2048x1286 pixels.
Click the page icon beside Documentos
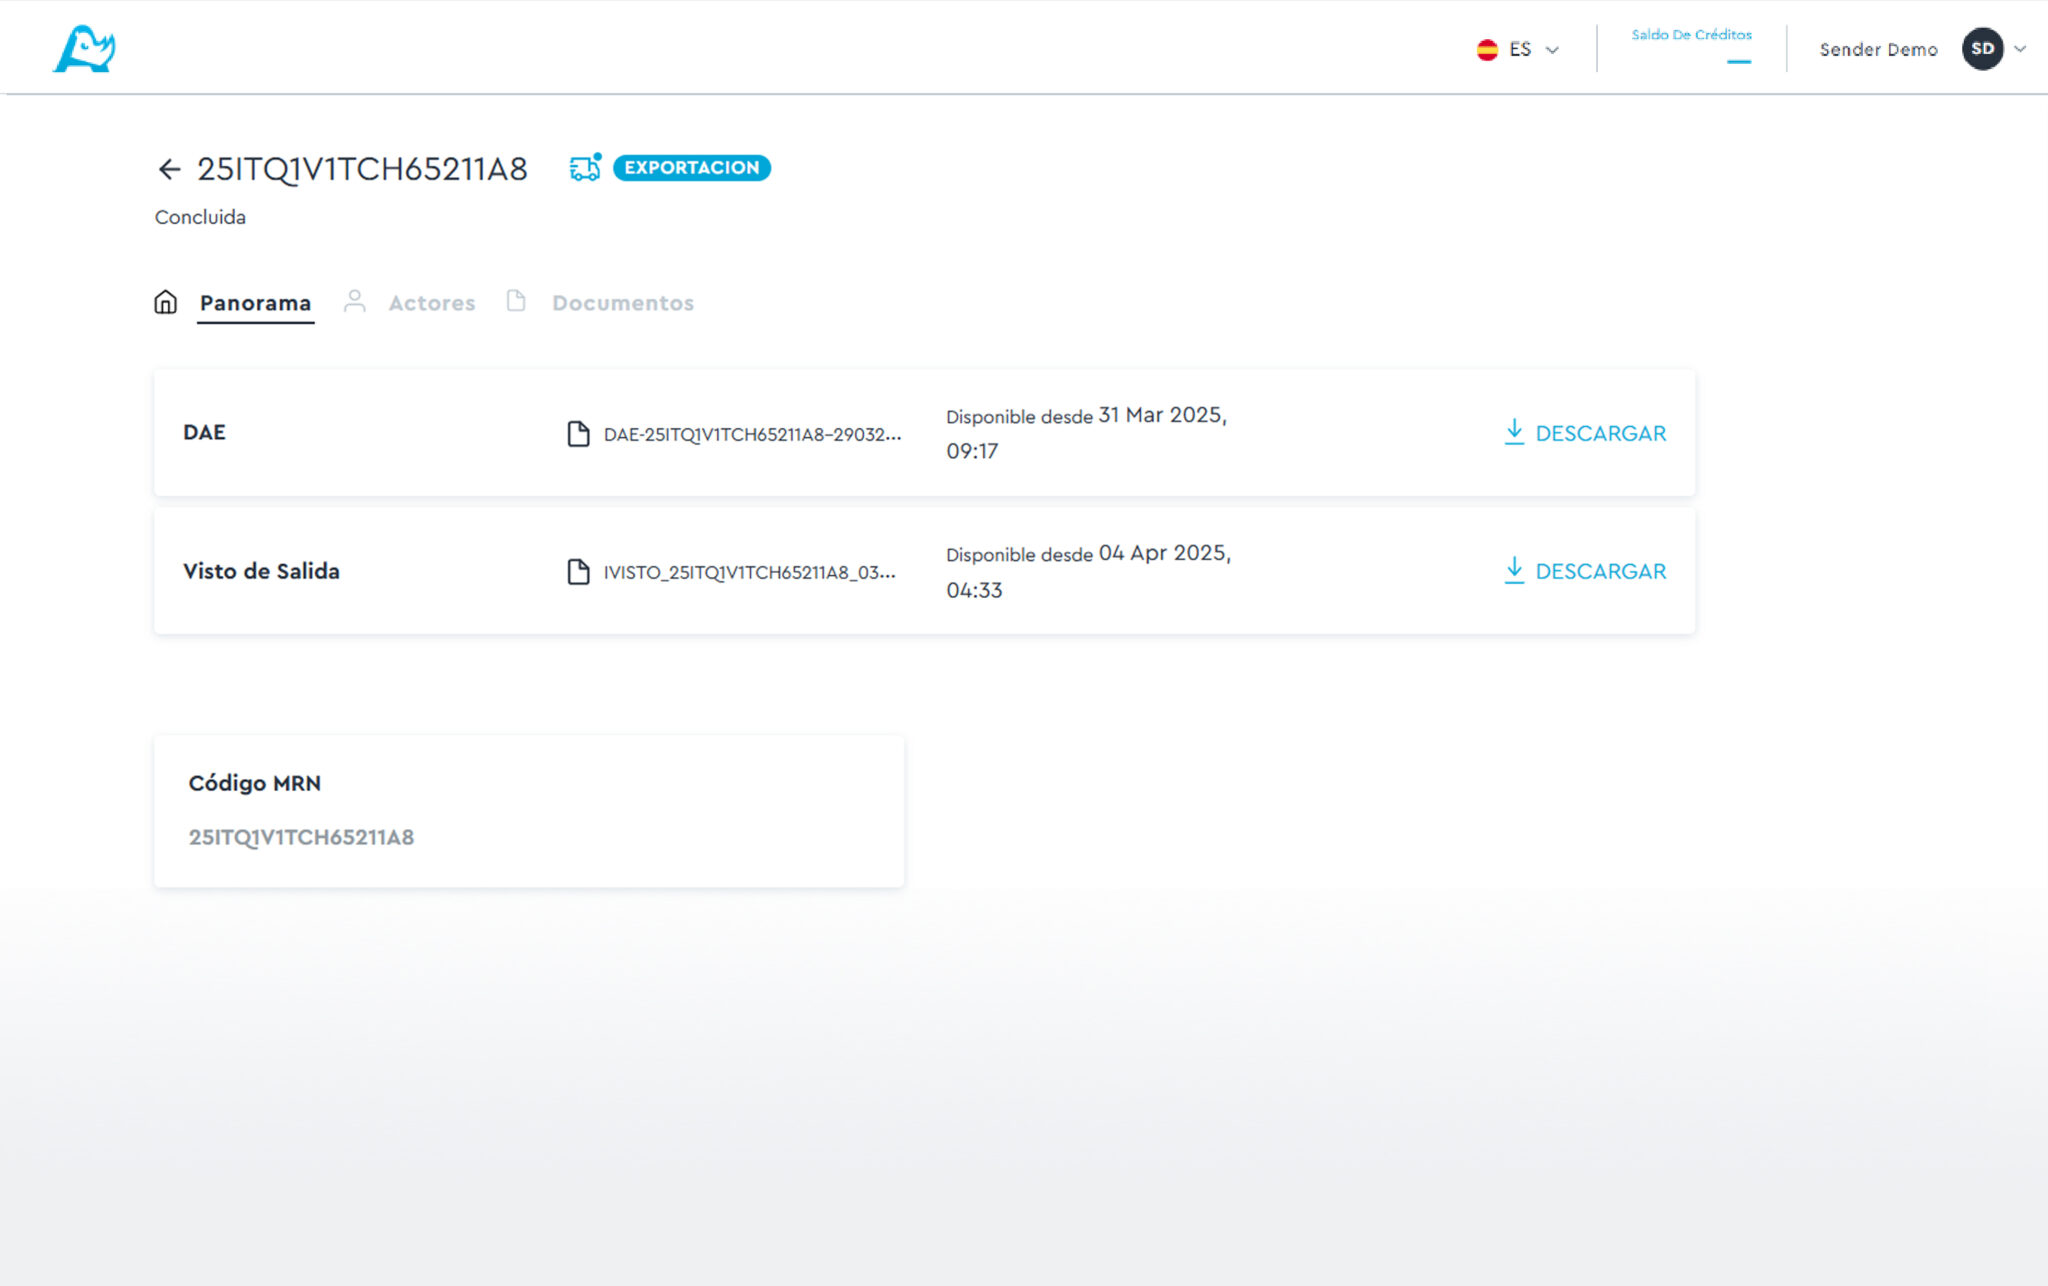tap(516, 301)
